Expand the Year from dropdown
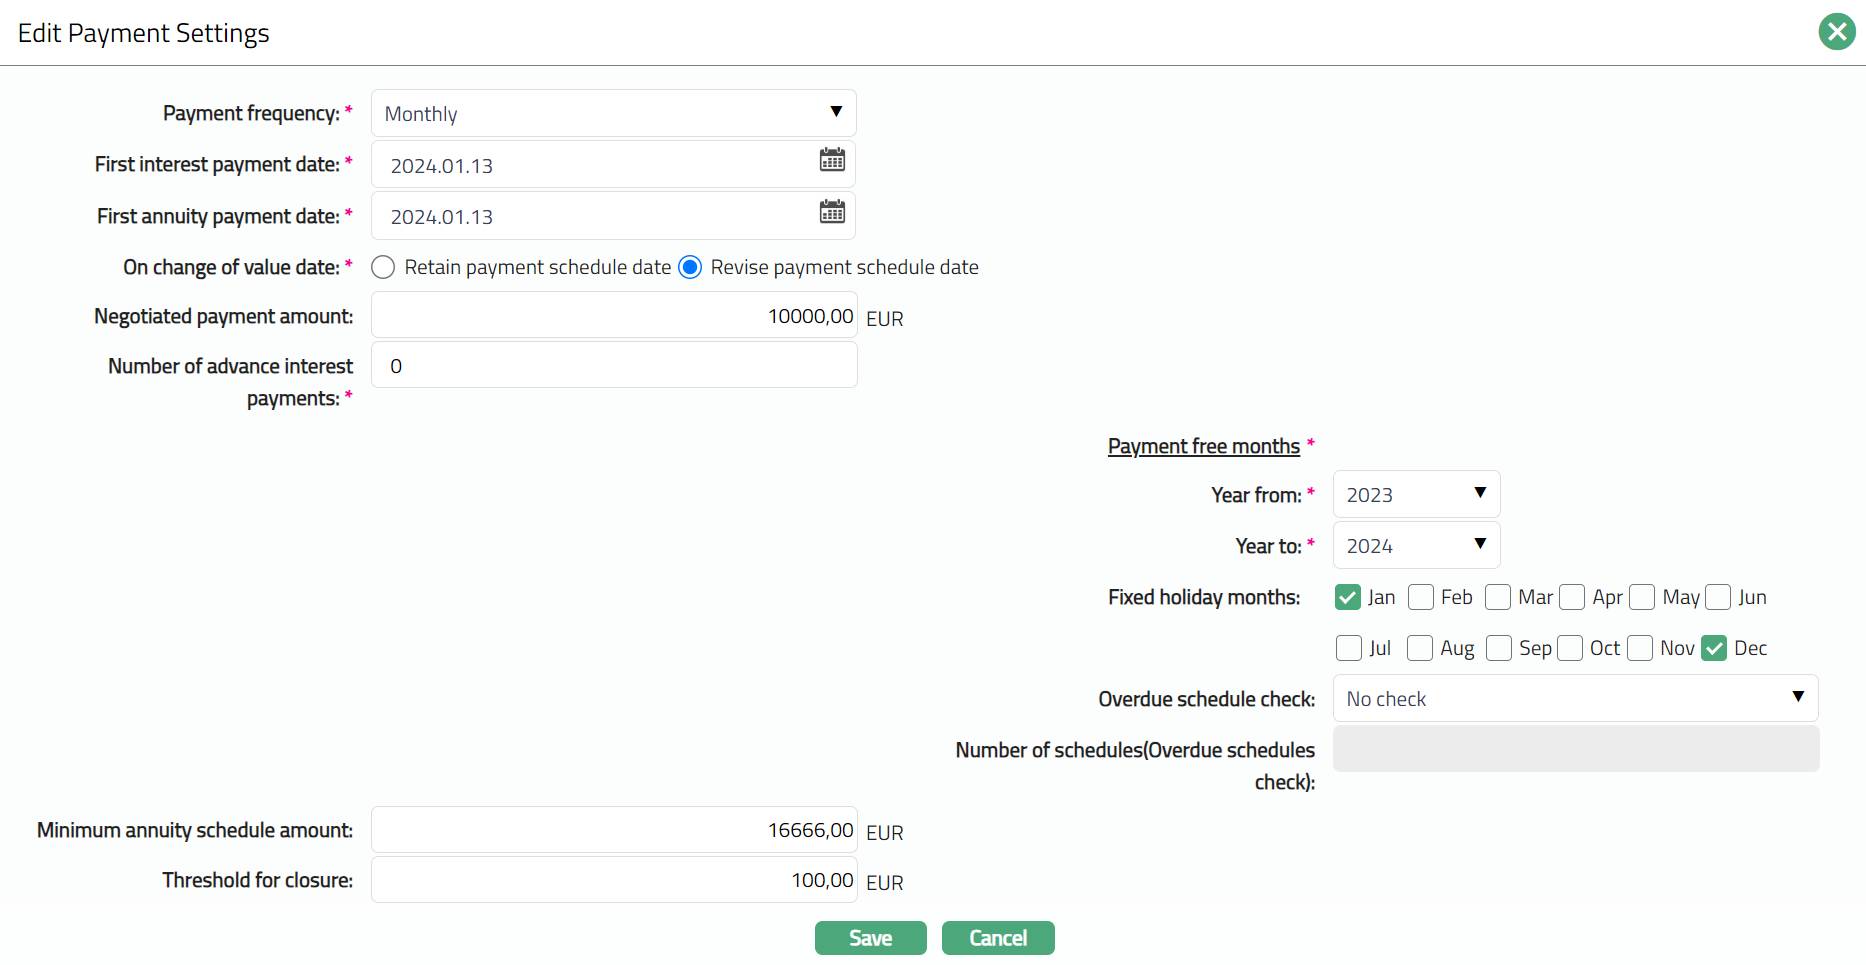Image resolution: width=1866 pixels, height=965 pixels. coord(1416,494)
